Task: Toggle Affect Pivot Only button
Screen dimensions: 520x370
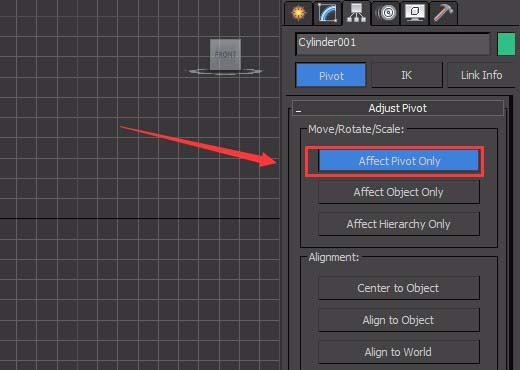Action: (x=399, y=161)
